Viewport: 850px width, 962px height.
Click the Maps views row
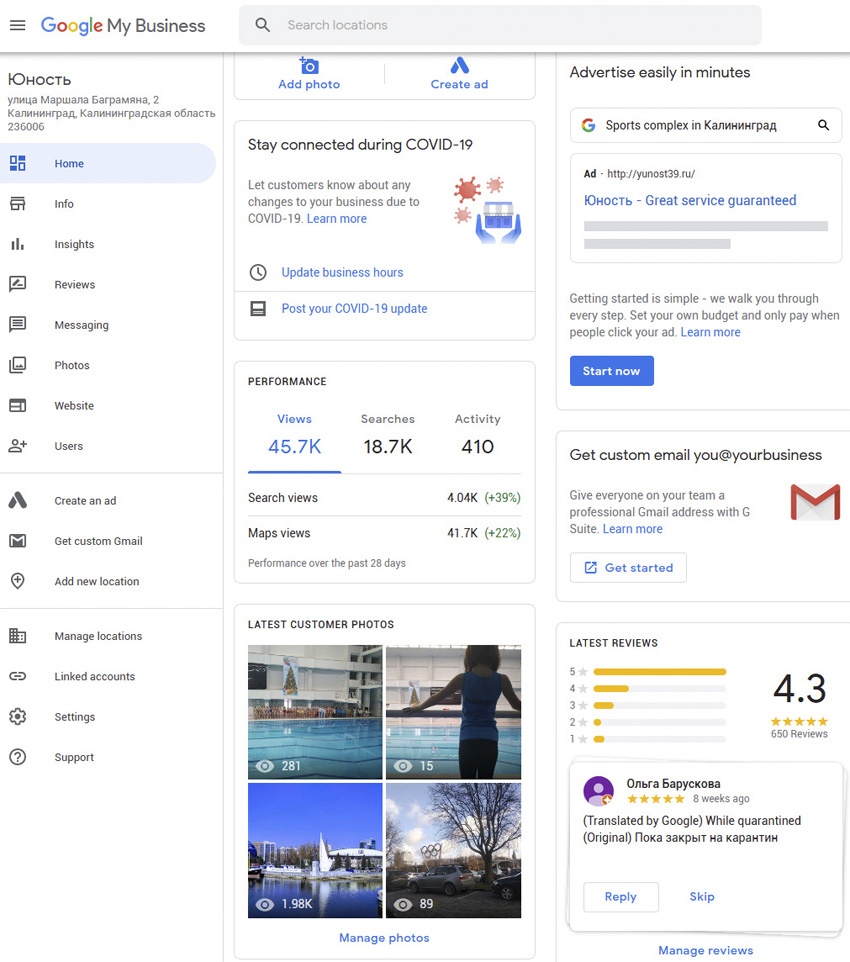[x=384, y=533]
